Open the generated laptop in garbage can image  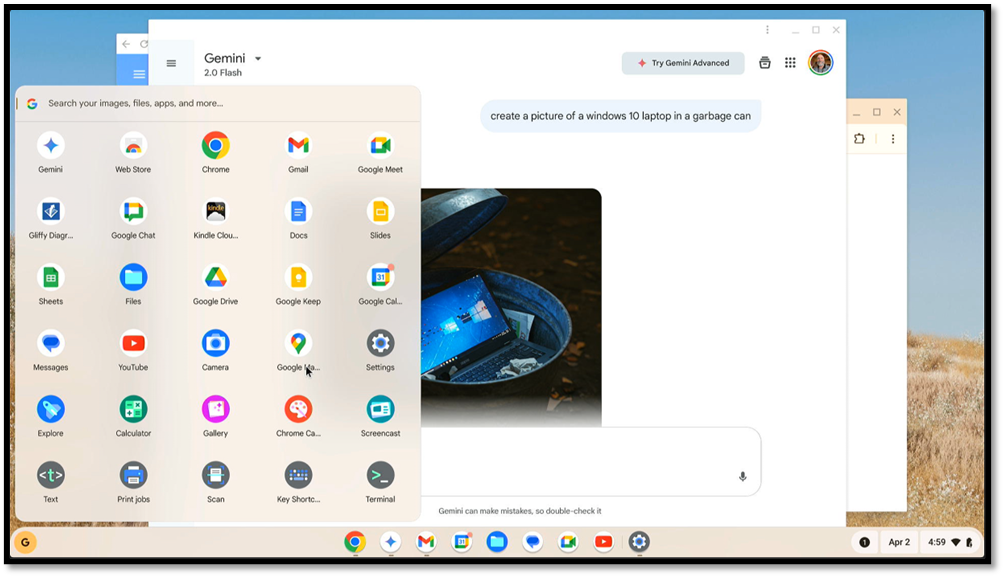pos(510,300)
